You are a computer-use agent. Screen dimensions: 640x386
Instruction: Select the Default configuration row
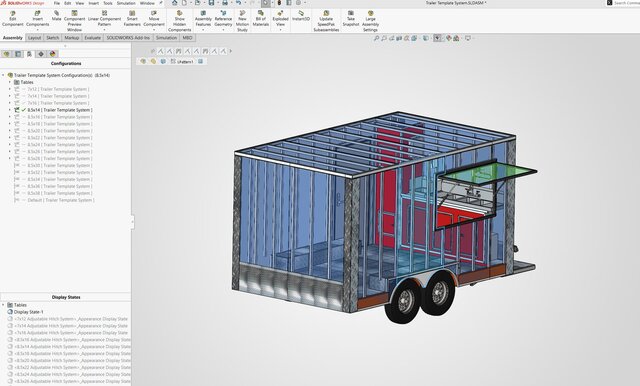click(x=54, y=200)
